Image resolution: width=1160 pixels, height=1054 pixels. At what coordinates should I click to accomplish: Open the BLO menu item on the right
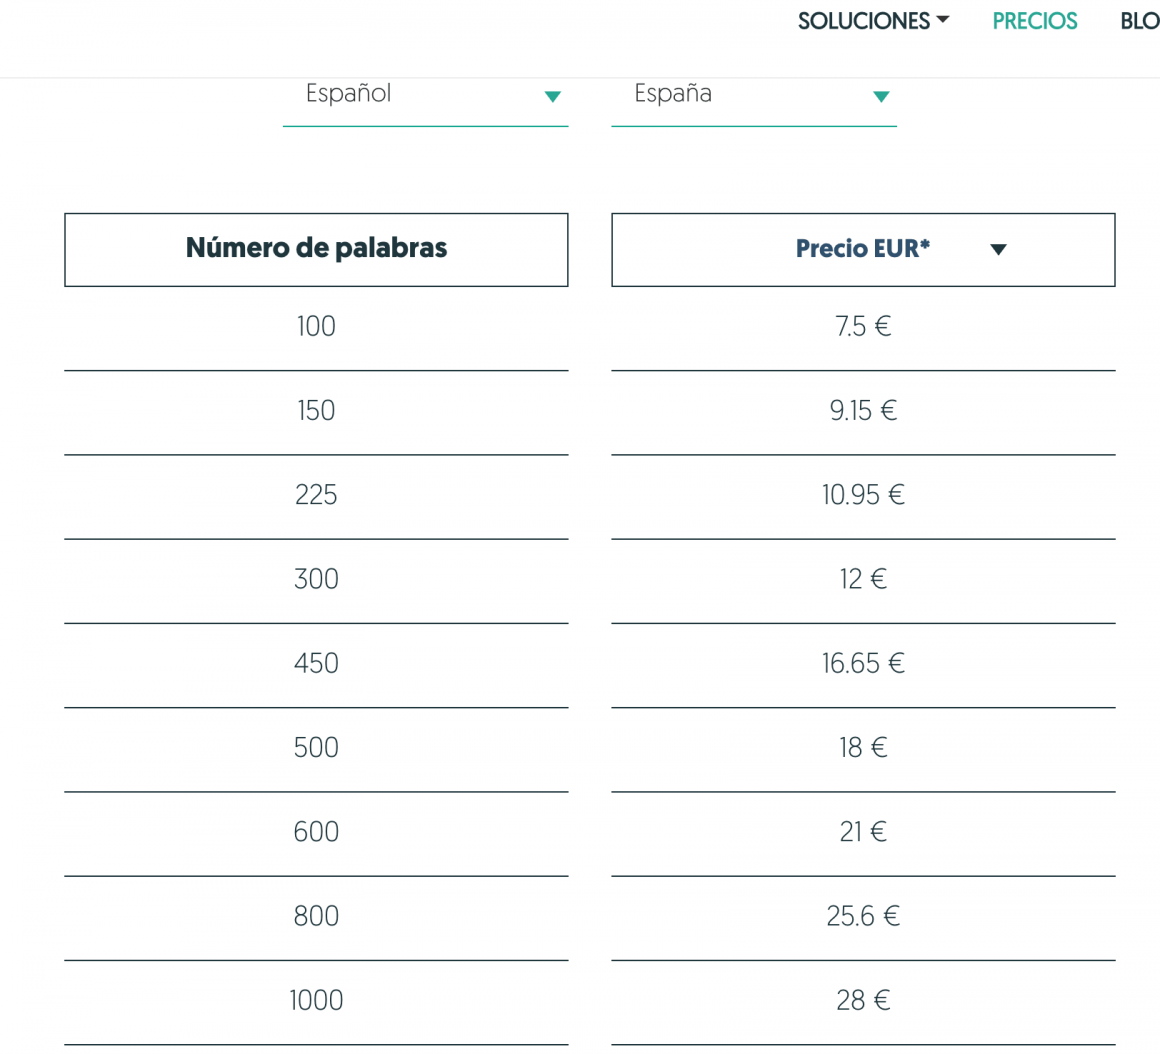click(1140, 20)
